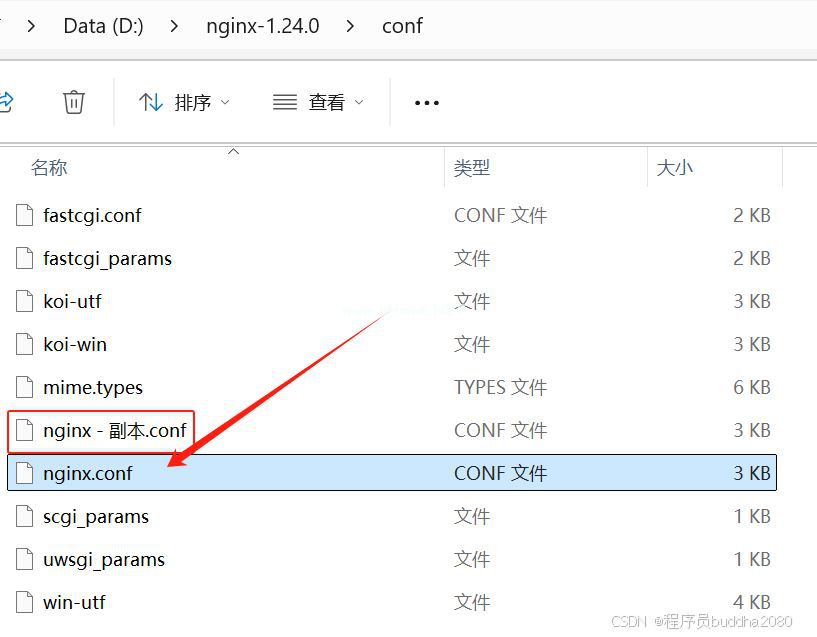Select the koi-win file icon

[24, 344]
